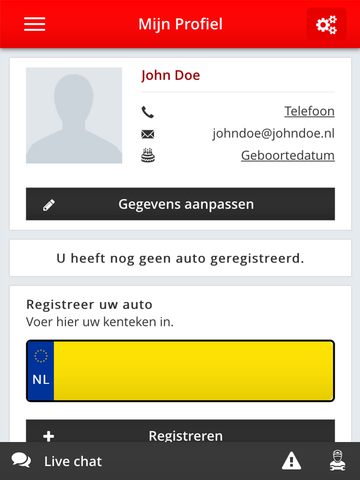Click the John Doe name heading
Image resolution: width=360 pixels, height=480 pixels.
point(170,75)
